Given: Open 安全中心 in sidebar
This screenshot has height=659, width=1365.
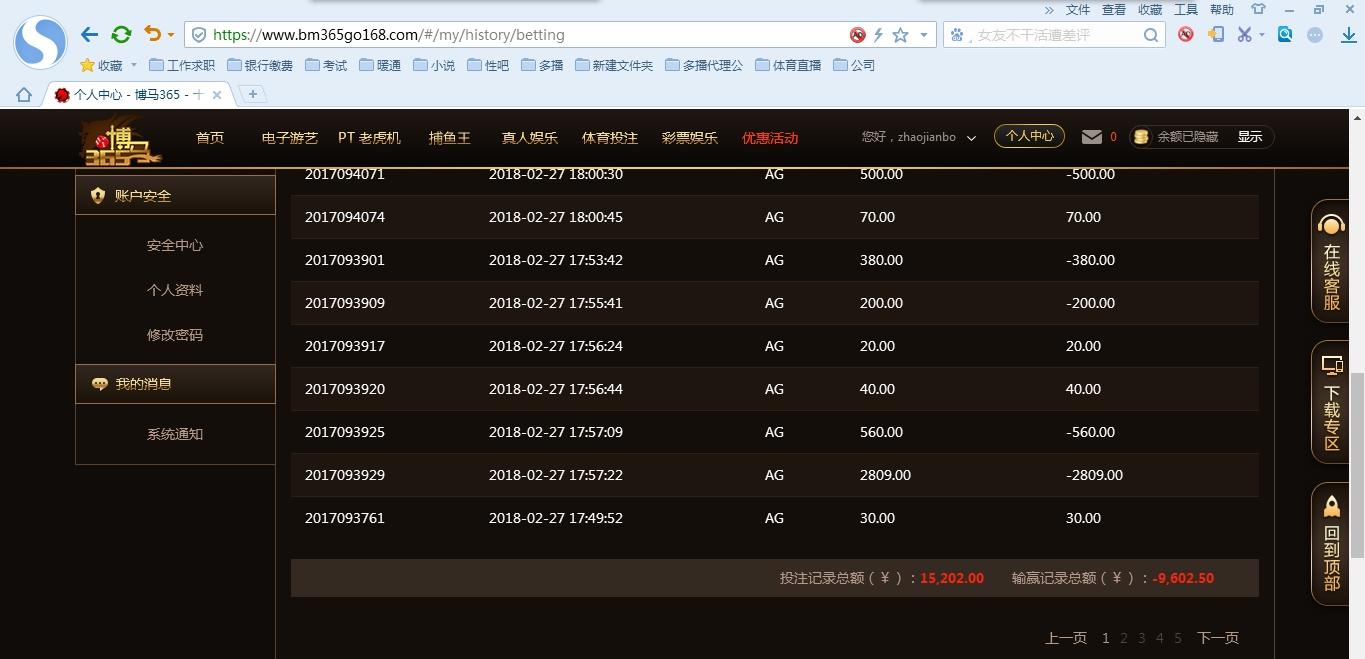Looking at the screenshot, I should point(175,245).
